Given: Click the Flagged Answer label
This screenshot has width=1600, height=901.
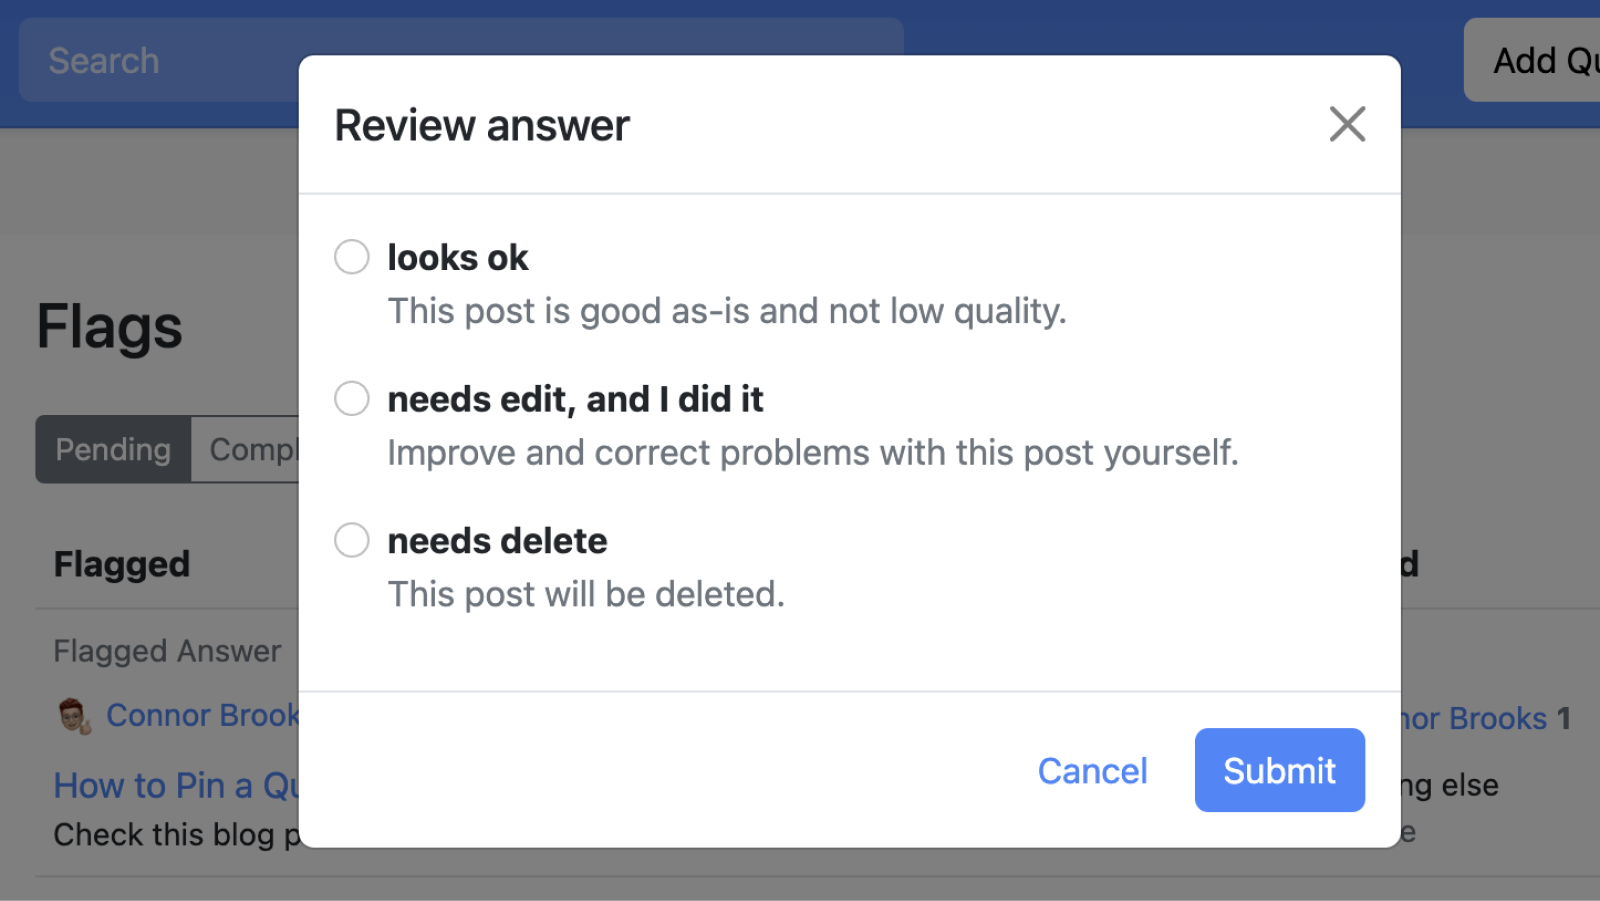Looking at the screenshot, I should (x=165, y=650).
